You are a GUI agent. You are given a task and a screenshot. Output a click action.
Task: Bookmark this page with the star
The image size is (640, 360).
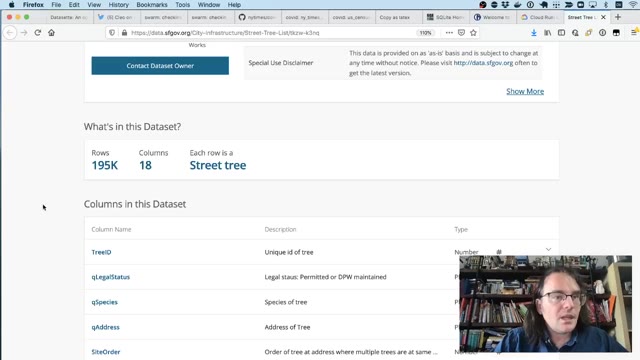click(x=473, y=33)
